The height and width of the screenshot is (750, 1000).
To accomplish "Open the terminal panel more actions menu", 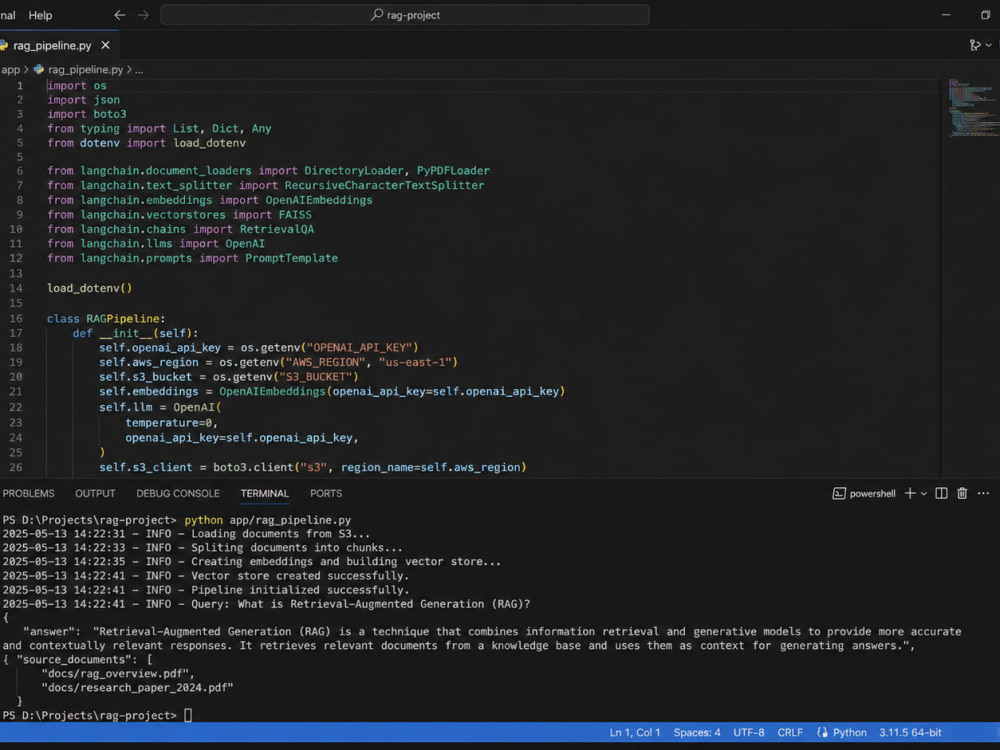I will [983, 493].
